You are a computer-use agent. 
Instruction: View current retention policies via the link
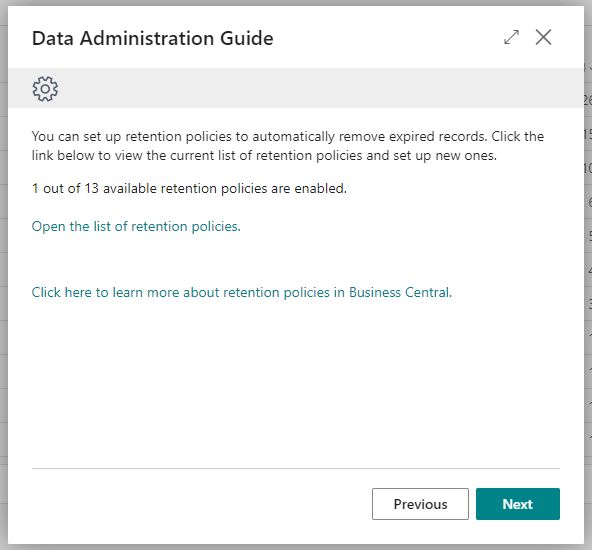[x=136, y=226]
